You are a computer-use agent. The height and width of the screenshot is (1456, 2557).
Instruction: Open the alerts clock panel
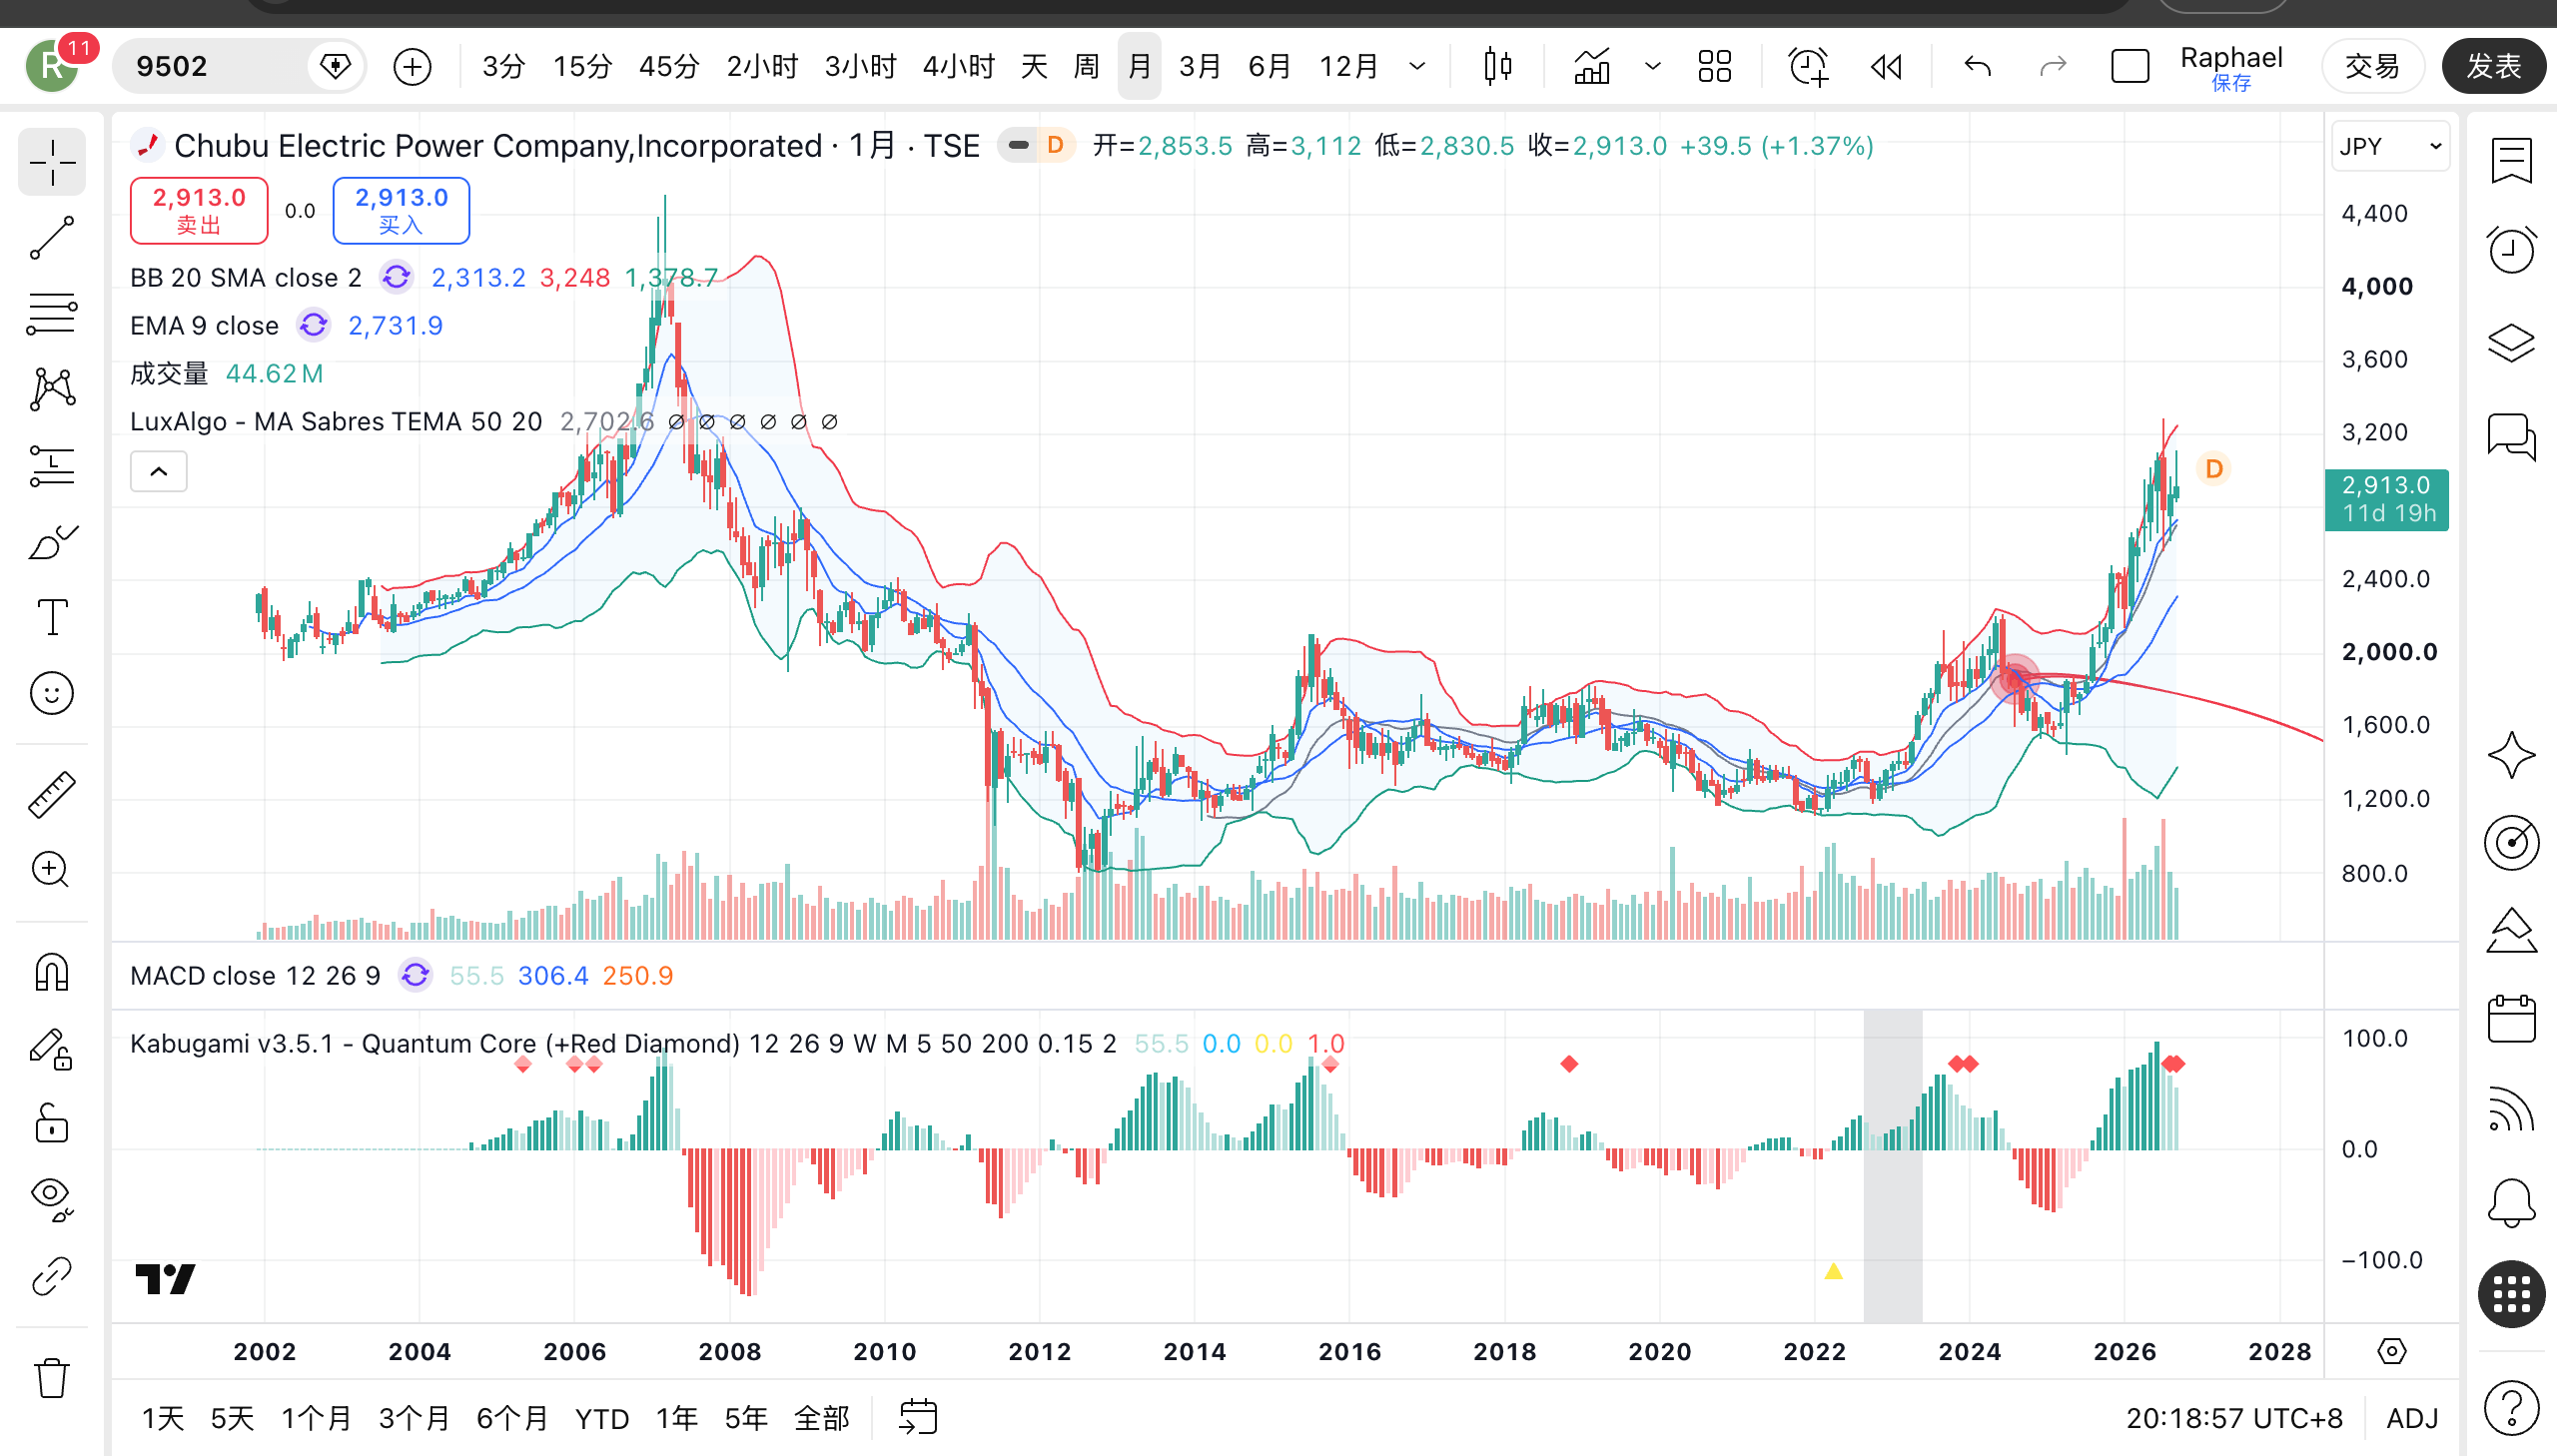click(x=2511, y=250)
